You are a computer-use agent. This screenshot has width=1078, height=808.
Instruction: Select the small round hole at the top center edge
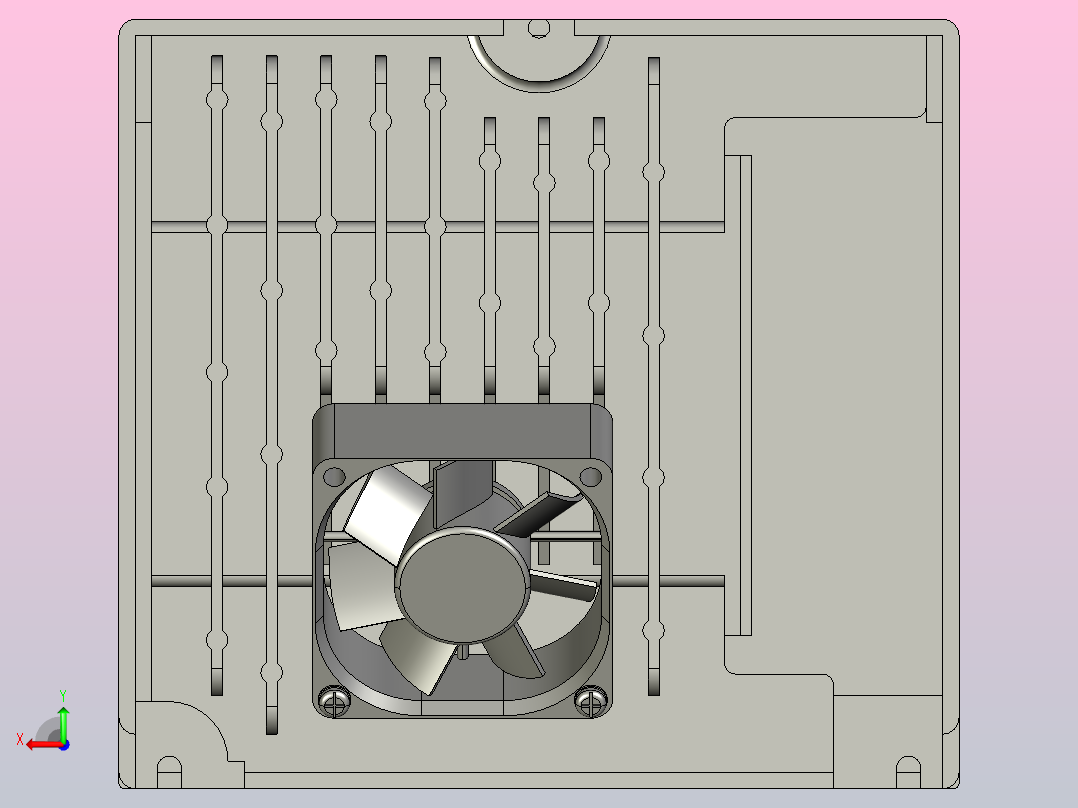539,28
